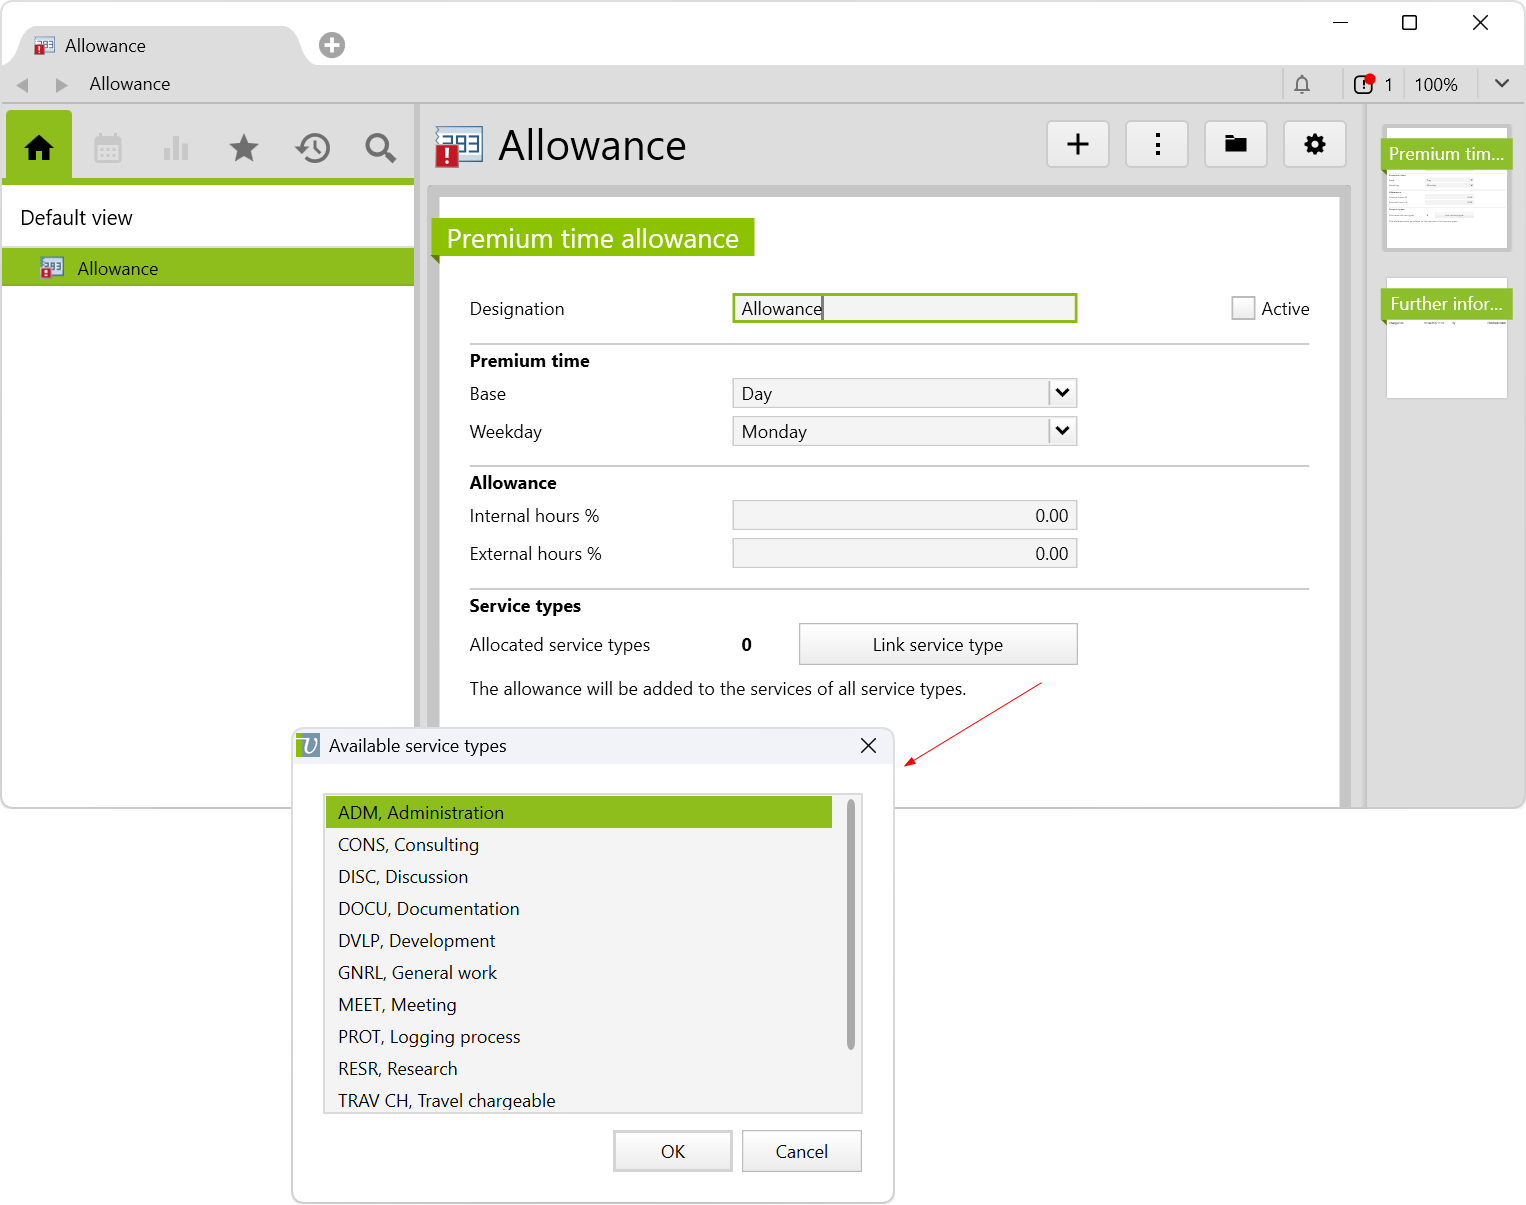1526x1205 pixels.
Task: Click the Home icon in sidebar
Action: click(x=39, y=148)
